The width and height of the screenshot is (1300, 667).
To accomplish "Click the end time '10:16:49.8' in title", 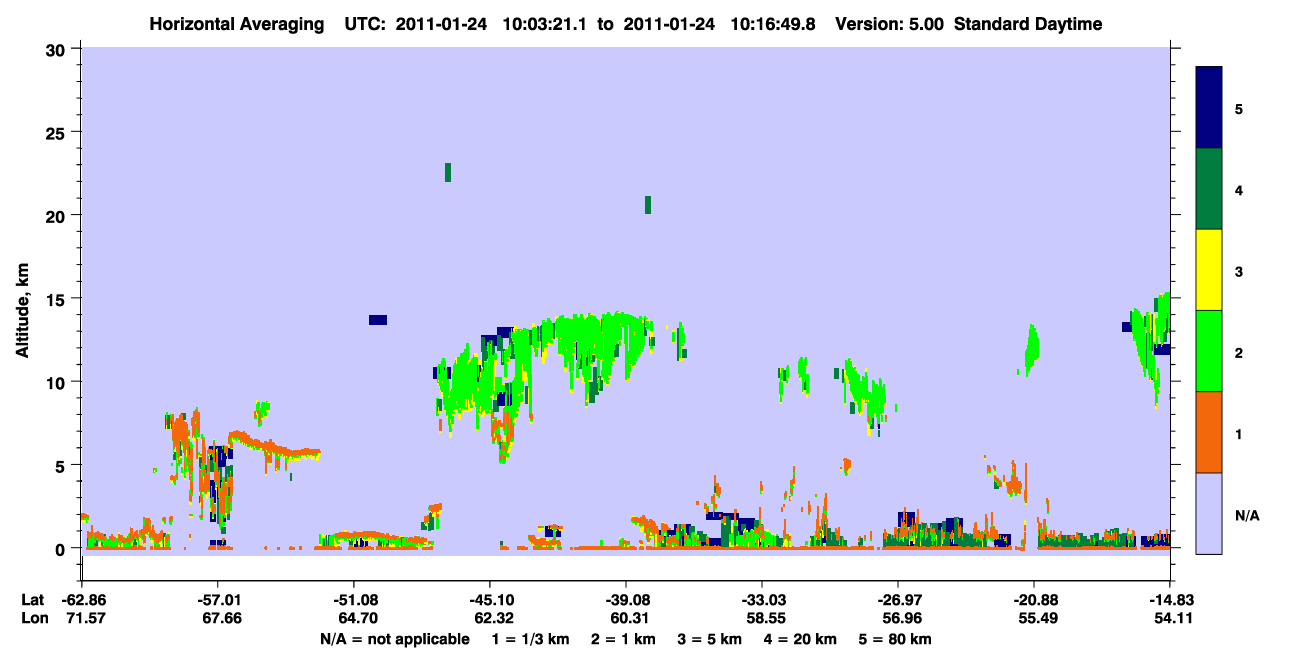I will click(772, 24).
